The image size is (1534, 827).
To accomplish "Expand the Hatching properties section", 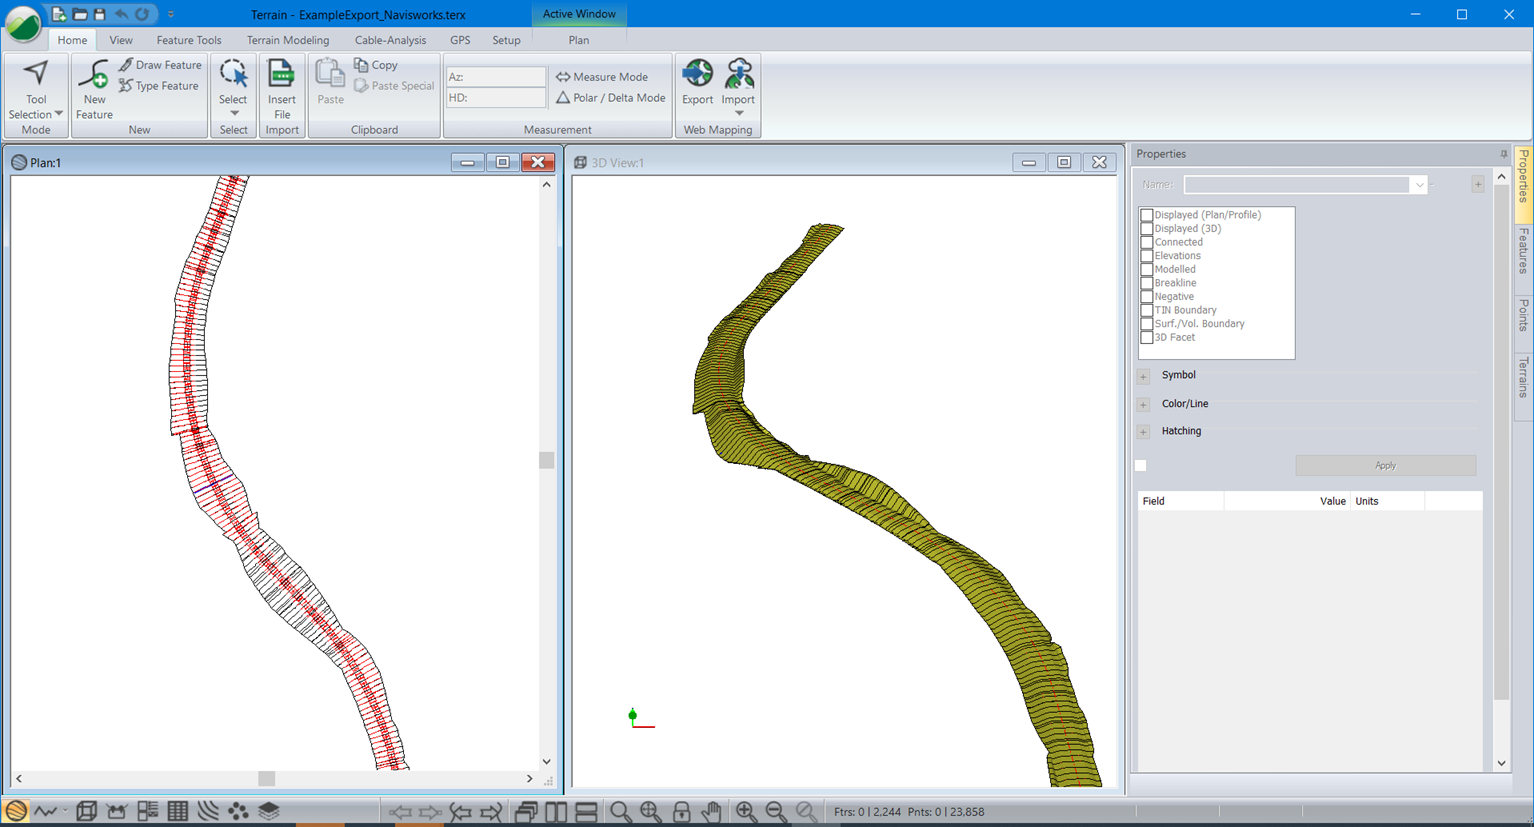I will tap(1143, 432).
